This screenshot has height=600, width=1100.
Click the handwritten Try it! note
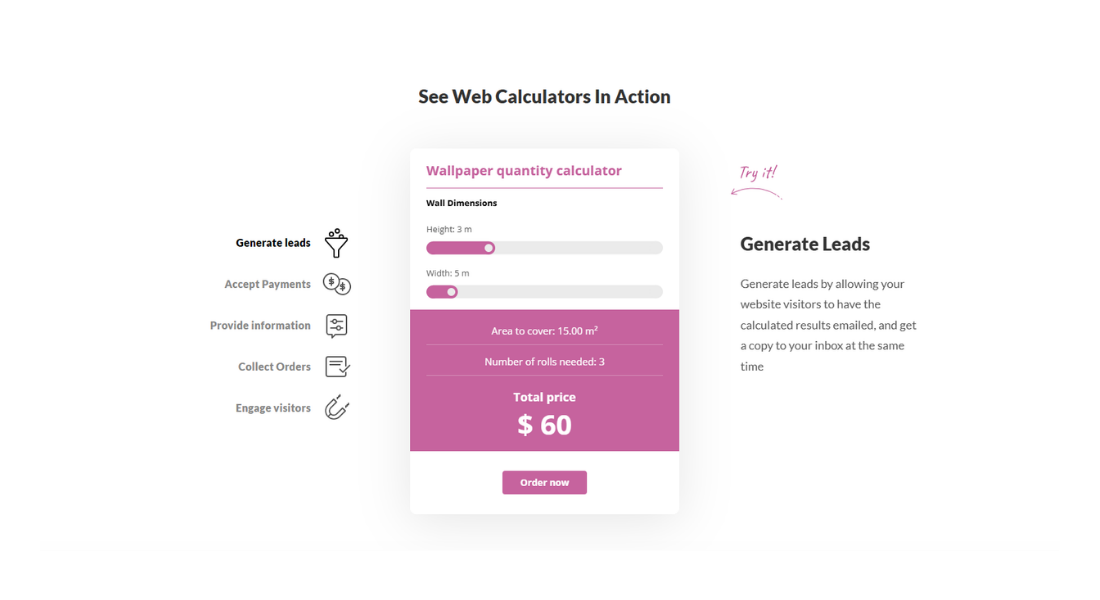758,173
